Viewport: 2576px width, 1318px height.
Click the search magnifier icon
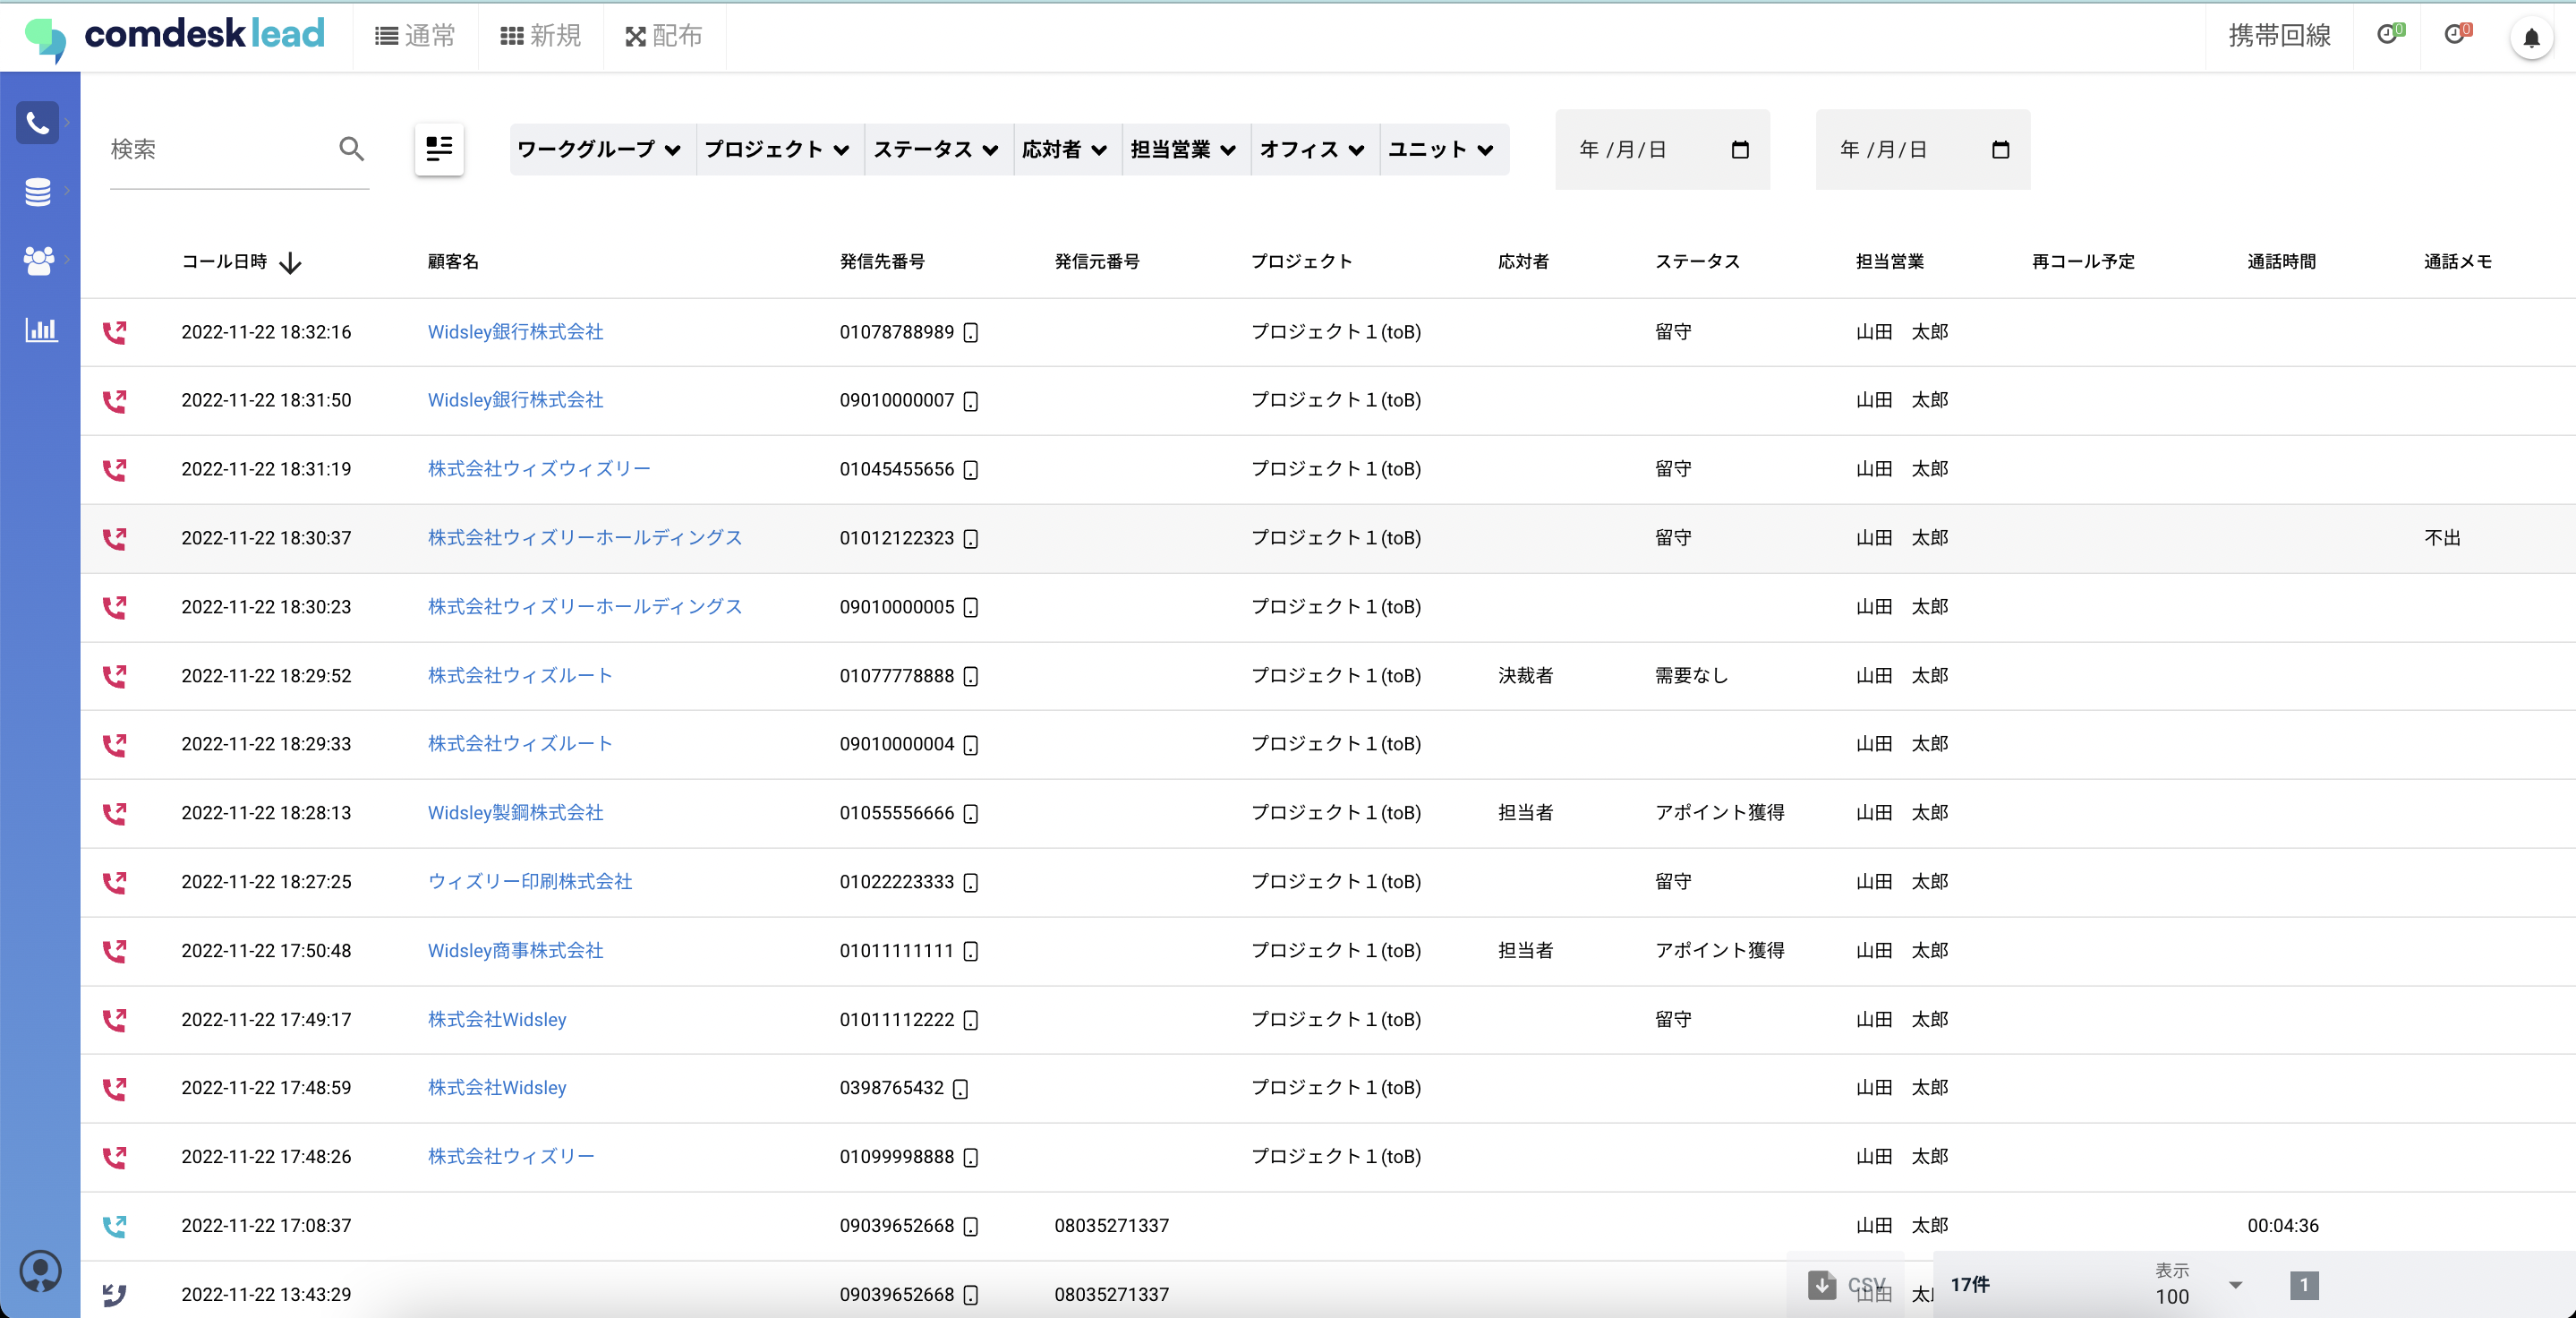[351, 149]
